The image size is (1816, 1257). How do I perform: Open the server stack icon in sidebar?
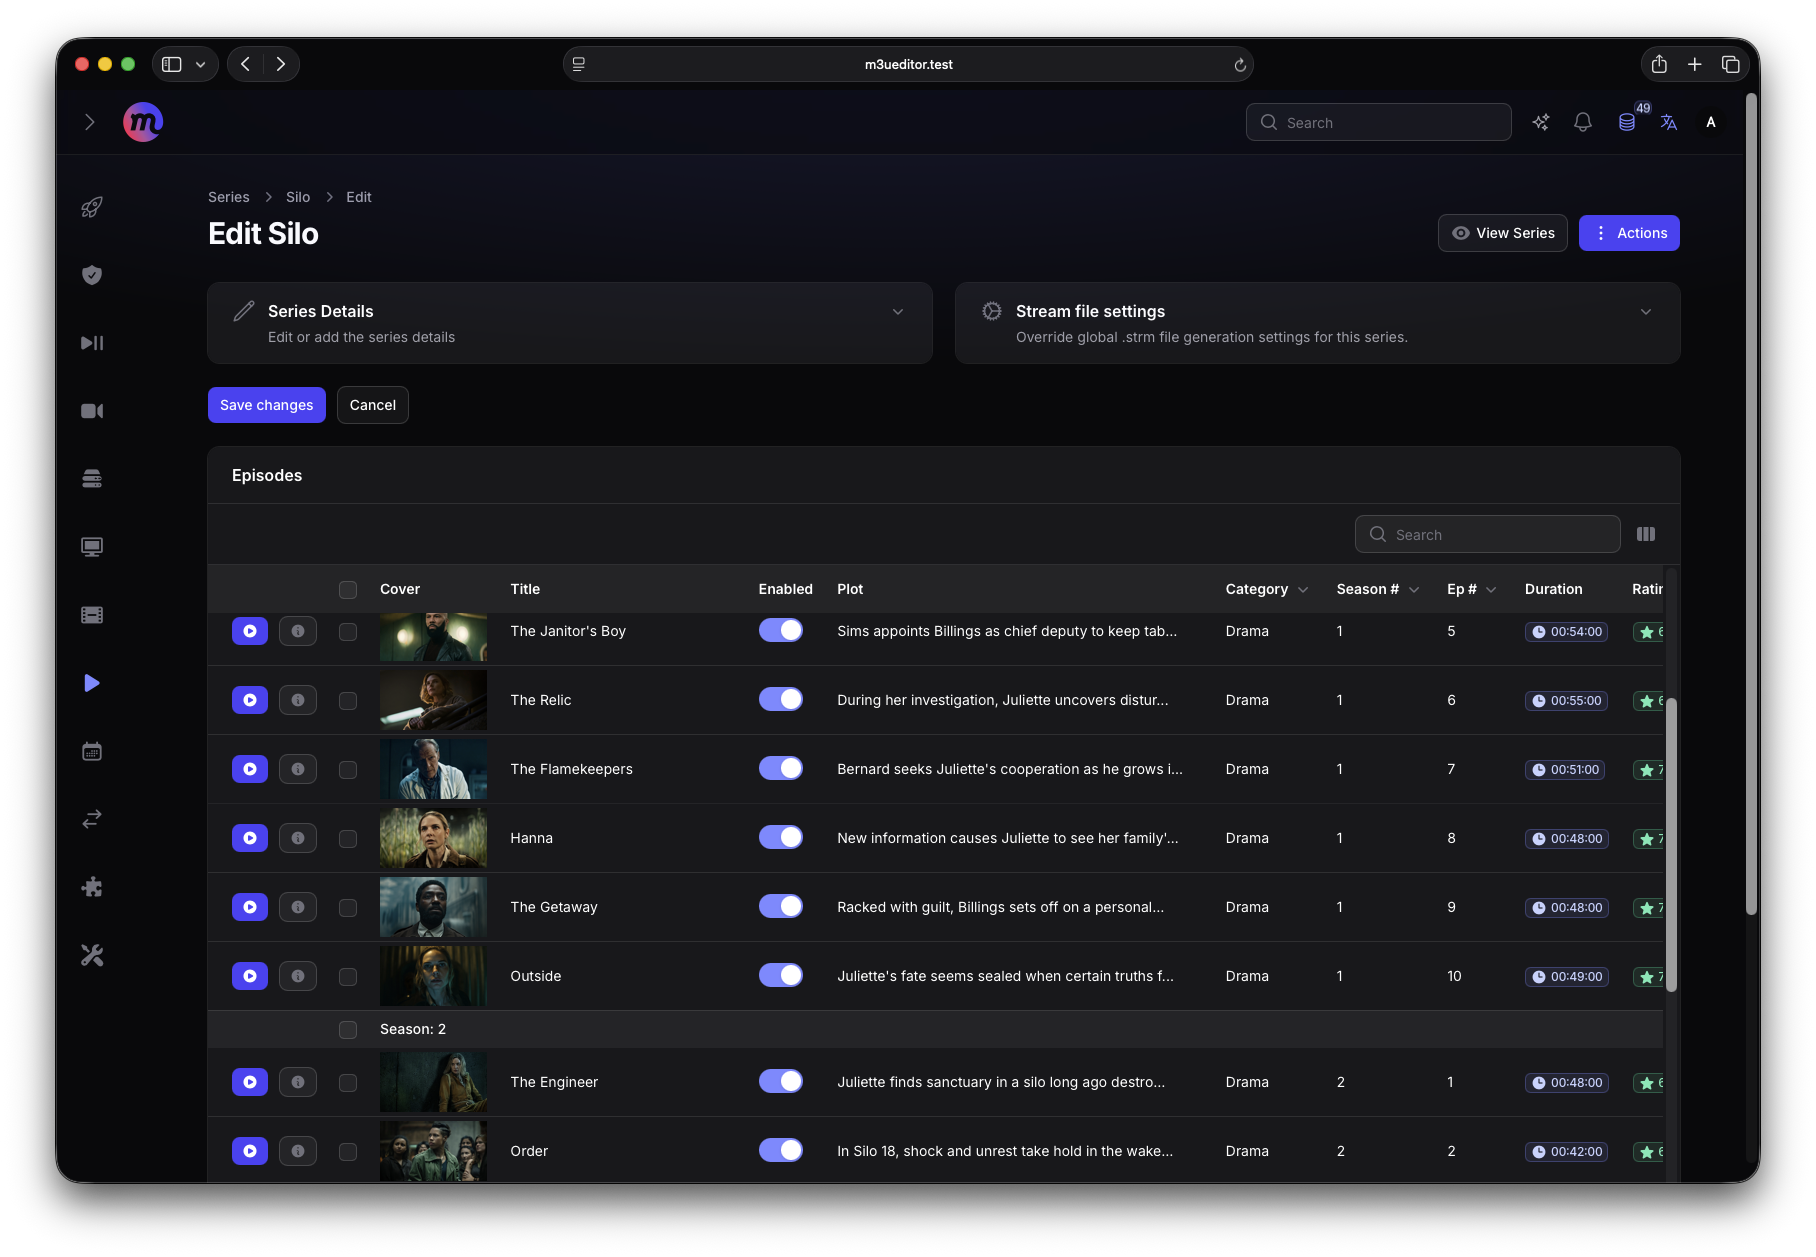coord(92,479)
